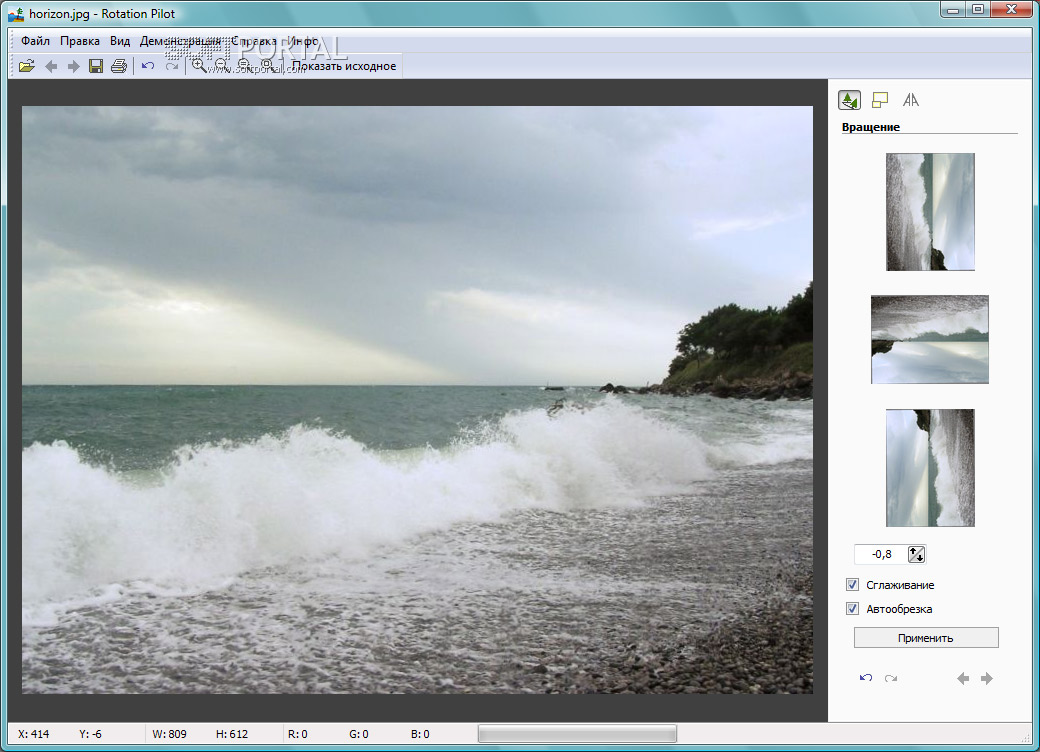
Task: Select the Flip mirror icon in side panel
Action: pos(911,100)
